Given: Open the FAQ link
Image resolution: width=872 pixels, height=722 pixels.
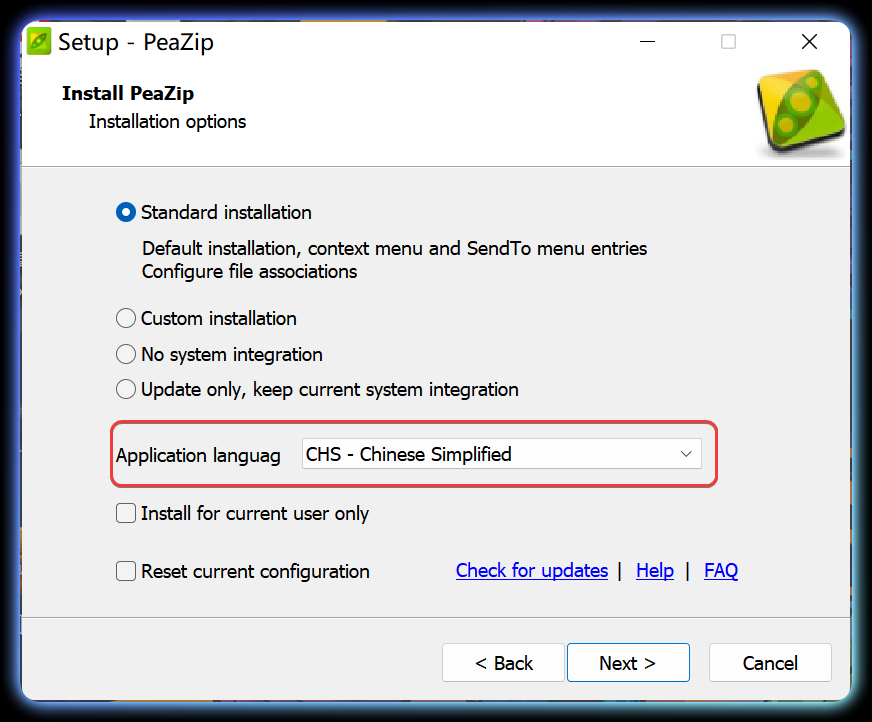Looking at the screenshot, I should tap(721, 570).
